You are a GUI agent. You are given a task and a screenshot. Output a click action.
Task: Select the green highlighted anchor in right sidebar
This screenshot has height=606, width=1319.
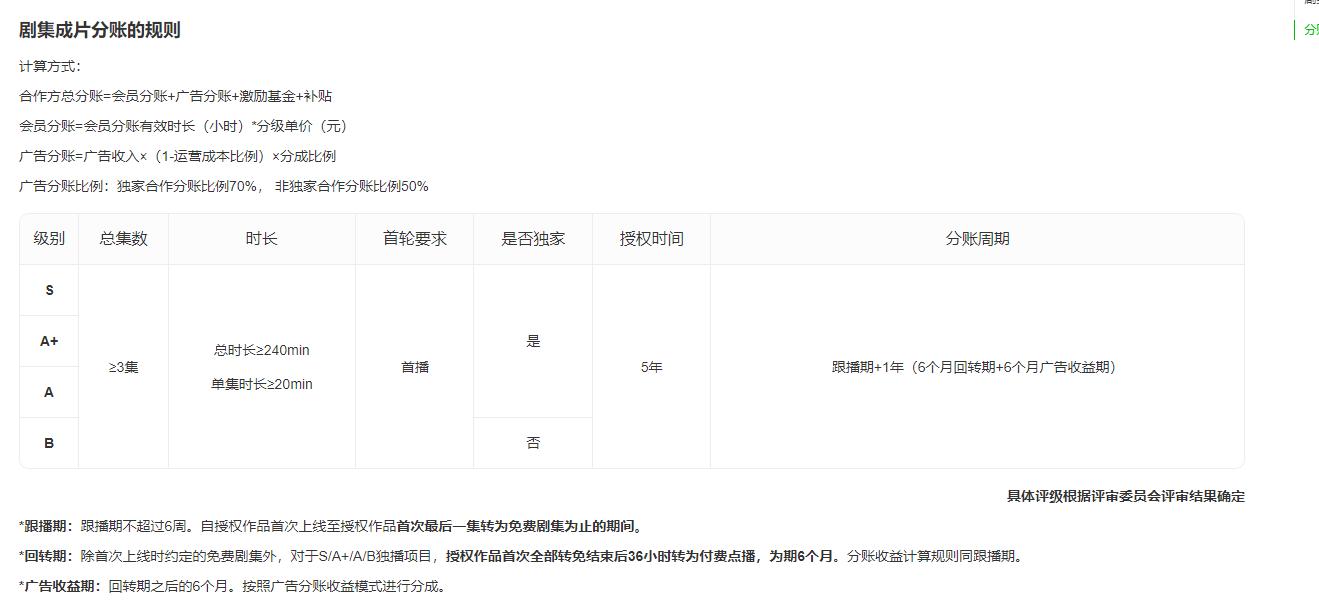point(1311,31)
